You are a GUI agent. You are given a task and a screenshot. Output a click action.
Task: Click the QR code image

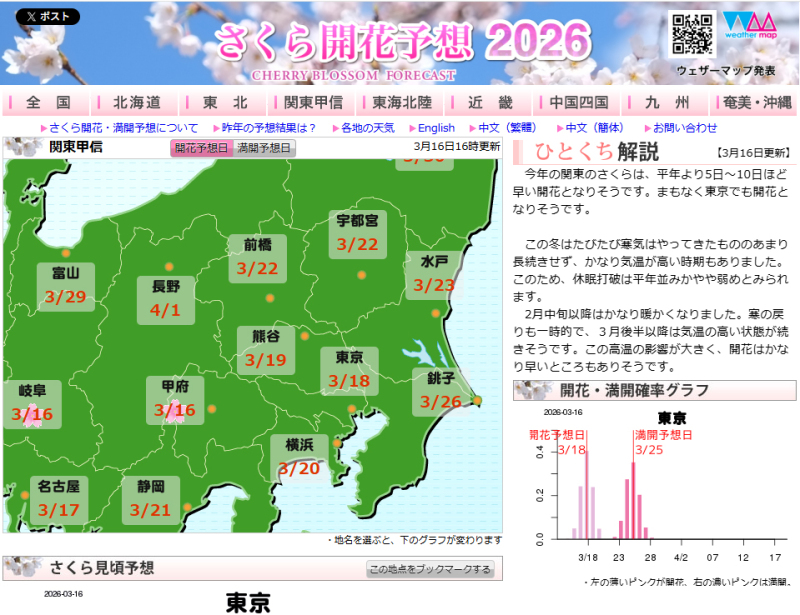click(x=692, y=35)
